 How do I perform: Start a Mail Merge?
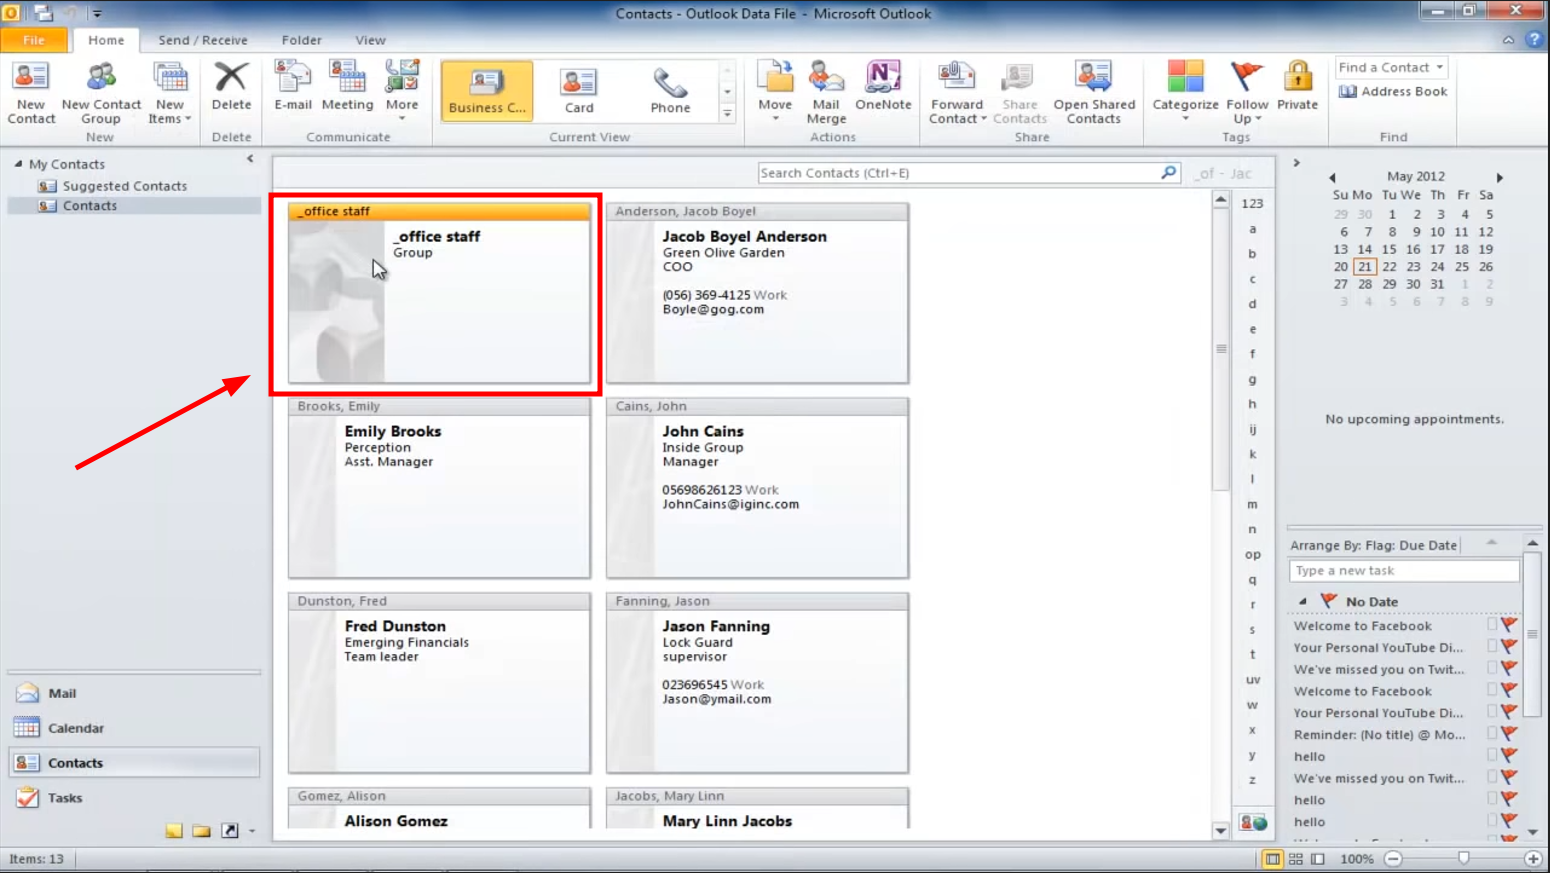point(825,92)
